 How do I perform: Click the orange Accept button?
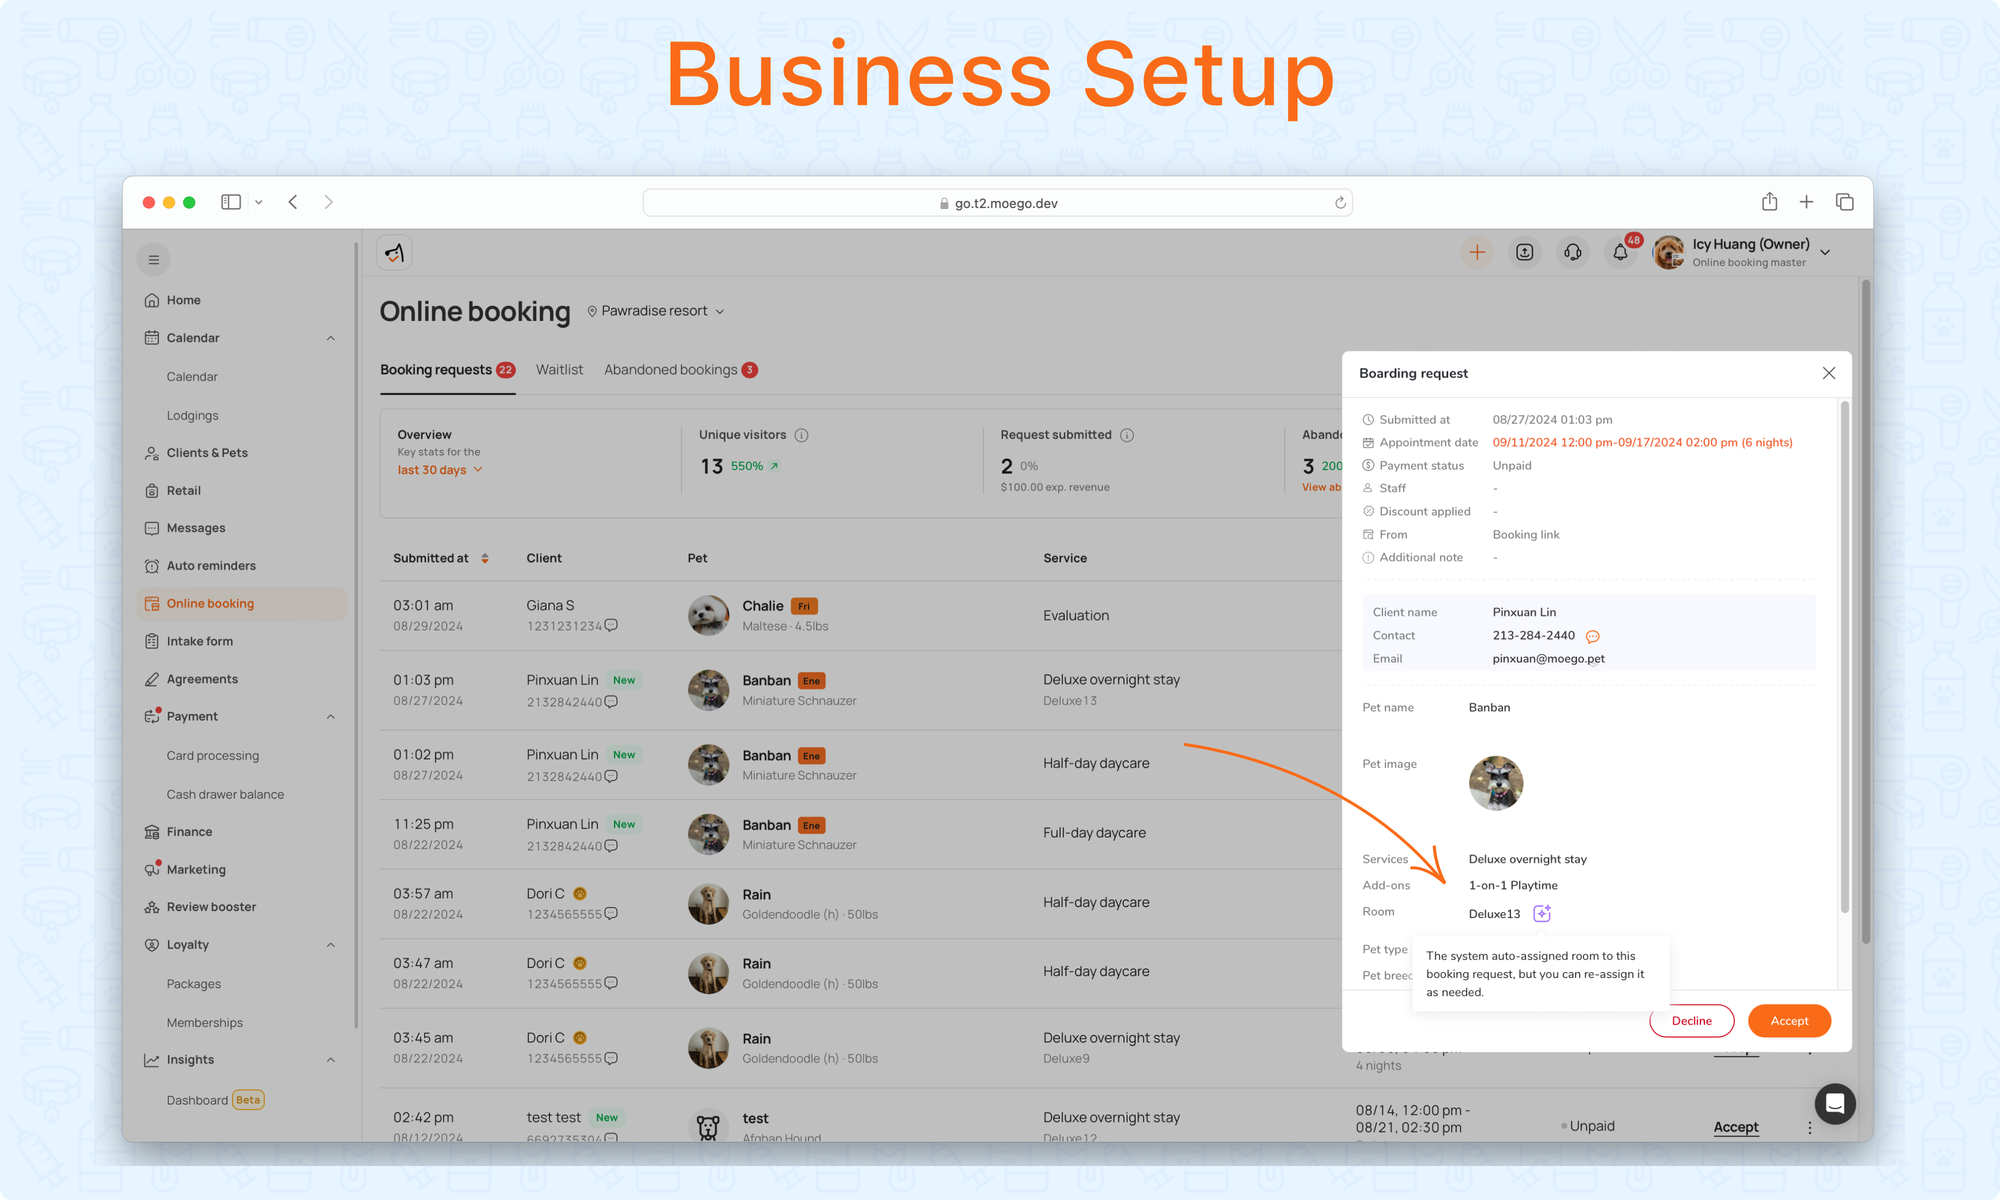pyautogui.click(x=1789, y=1021)
